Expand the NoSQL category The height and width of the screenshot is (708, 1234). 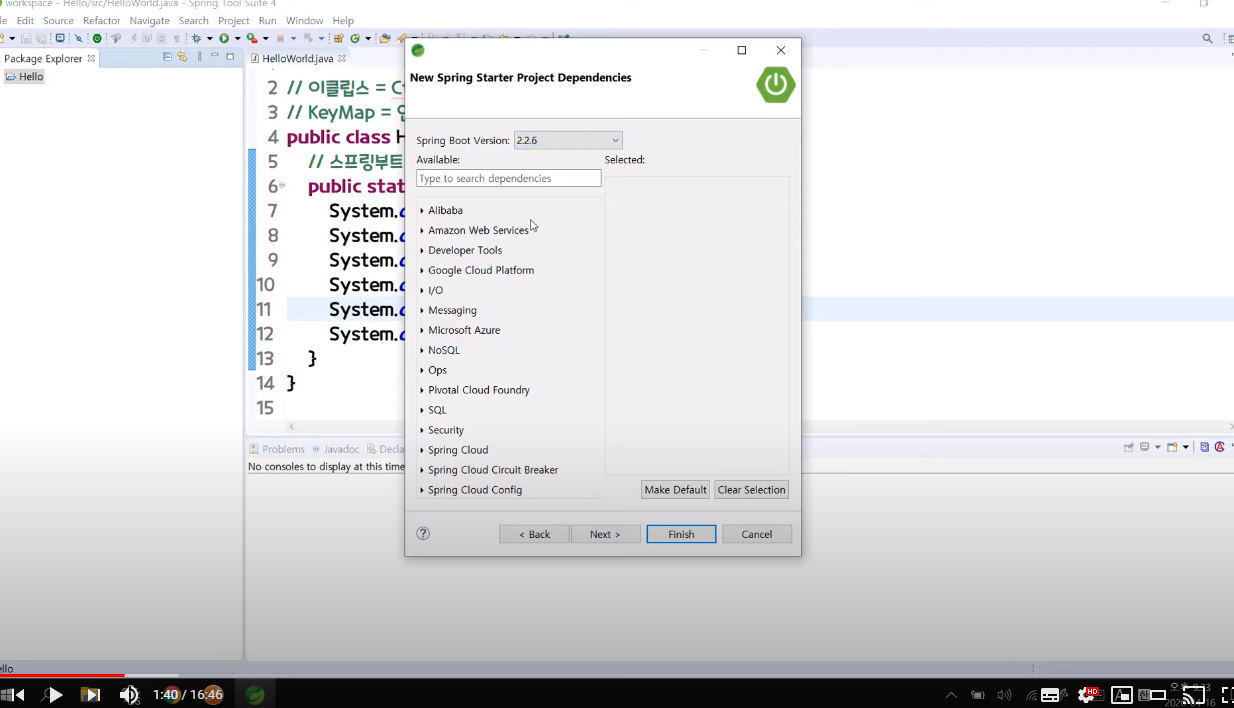pyautogui.click(x=422, y=351)
